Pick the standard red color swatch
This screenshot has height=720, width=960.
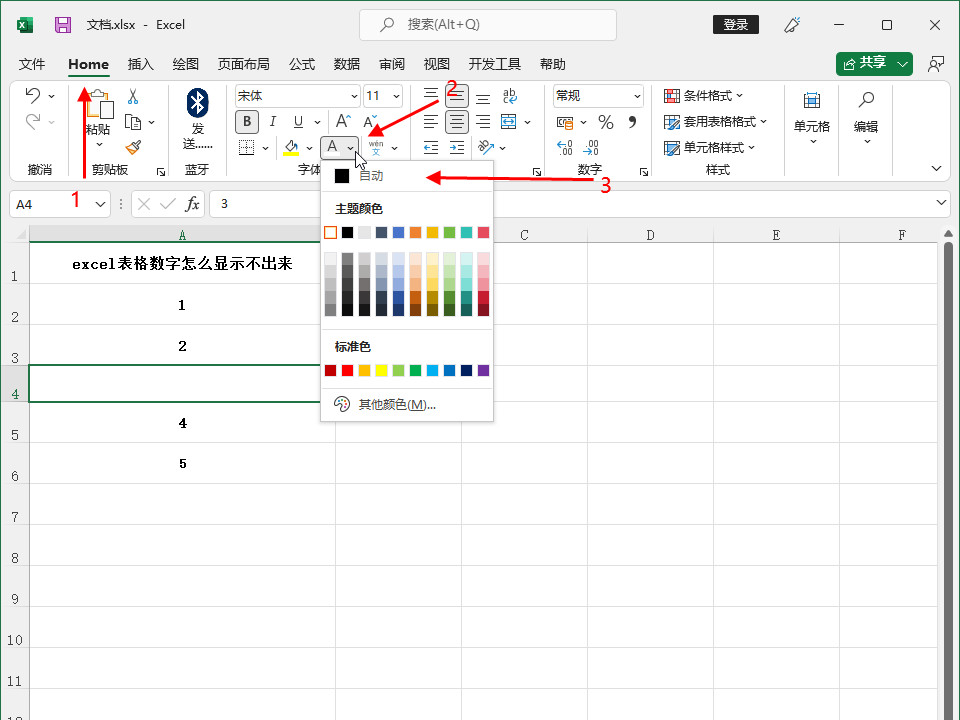click(347, 370)
